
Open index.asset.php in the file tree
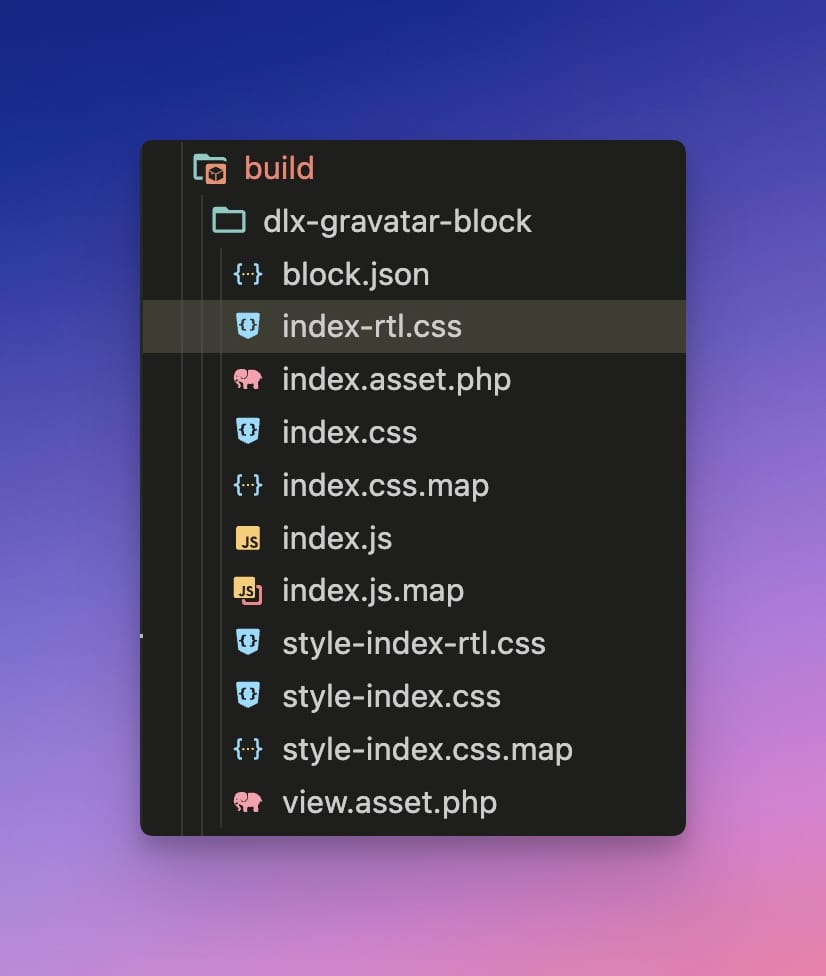tap(396, 380)
